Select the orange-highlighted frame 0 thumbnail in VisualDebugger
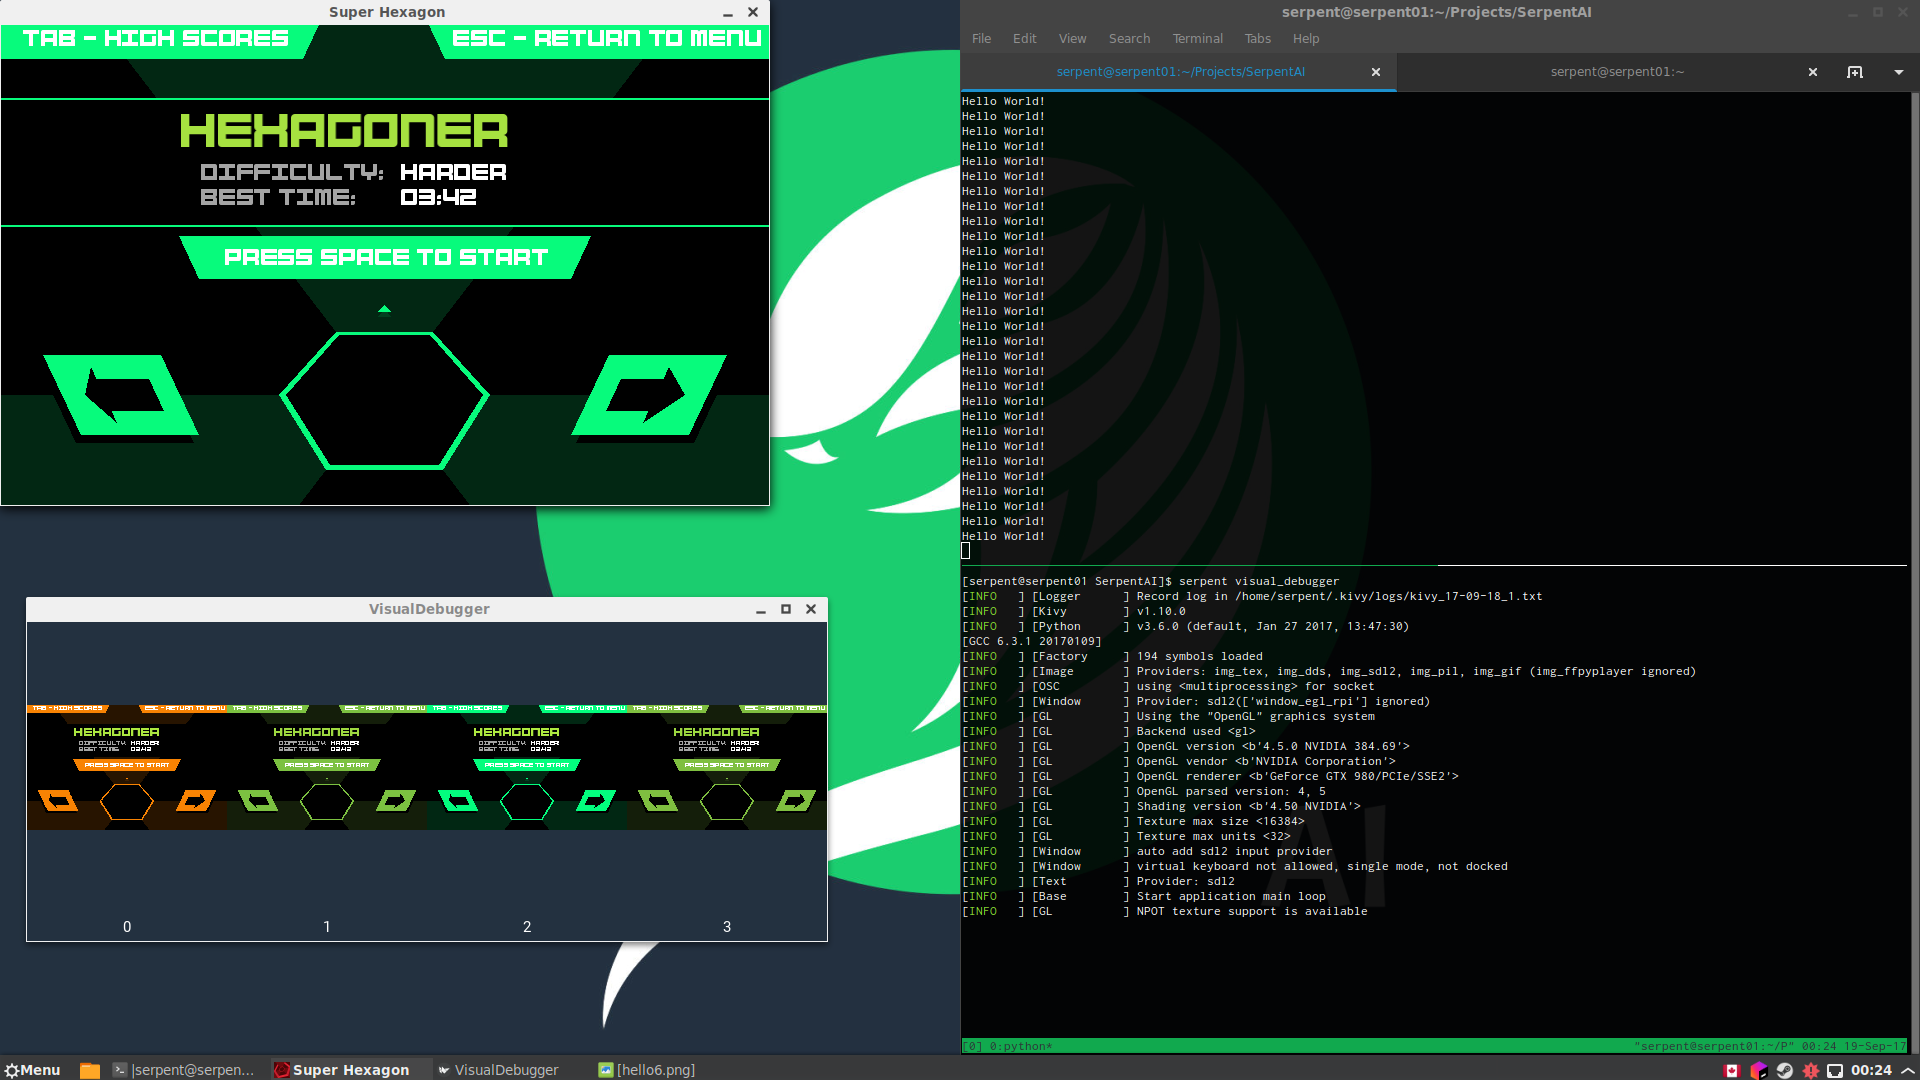 (x=127, y=770)
